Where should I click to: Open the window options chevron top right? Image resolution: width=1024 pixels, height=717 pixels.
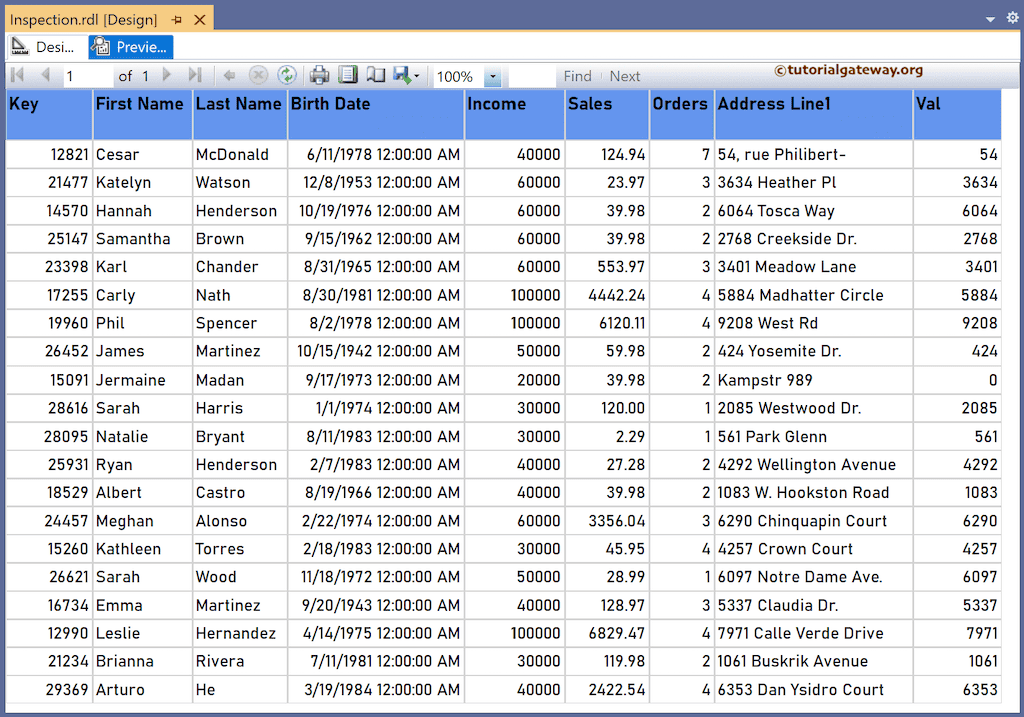pos(990,17)
